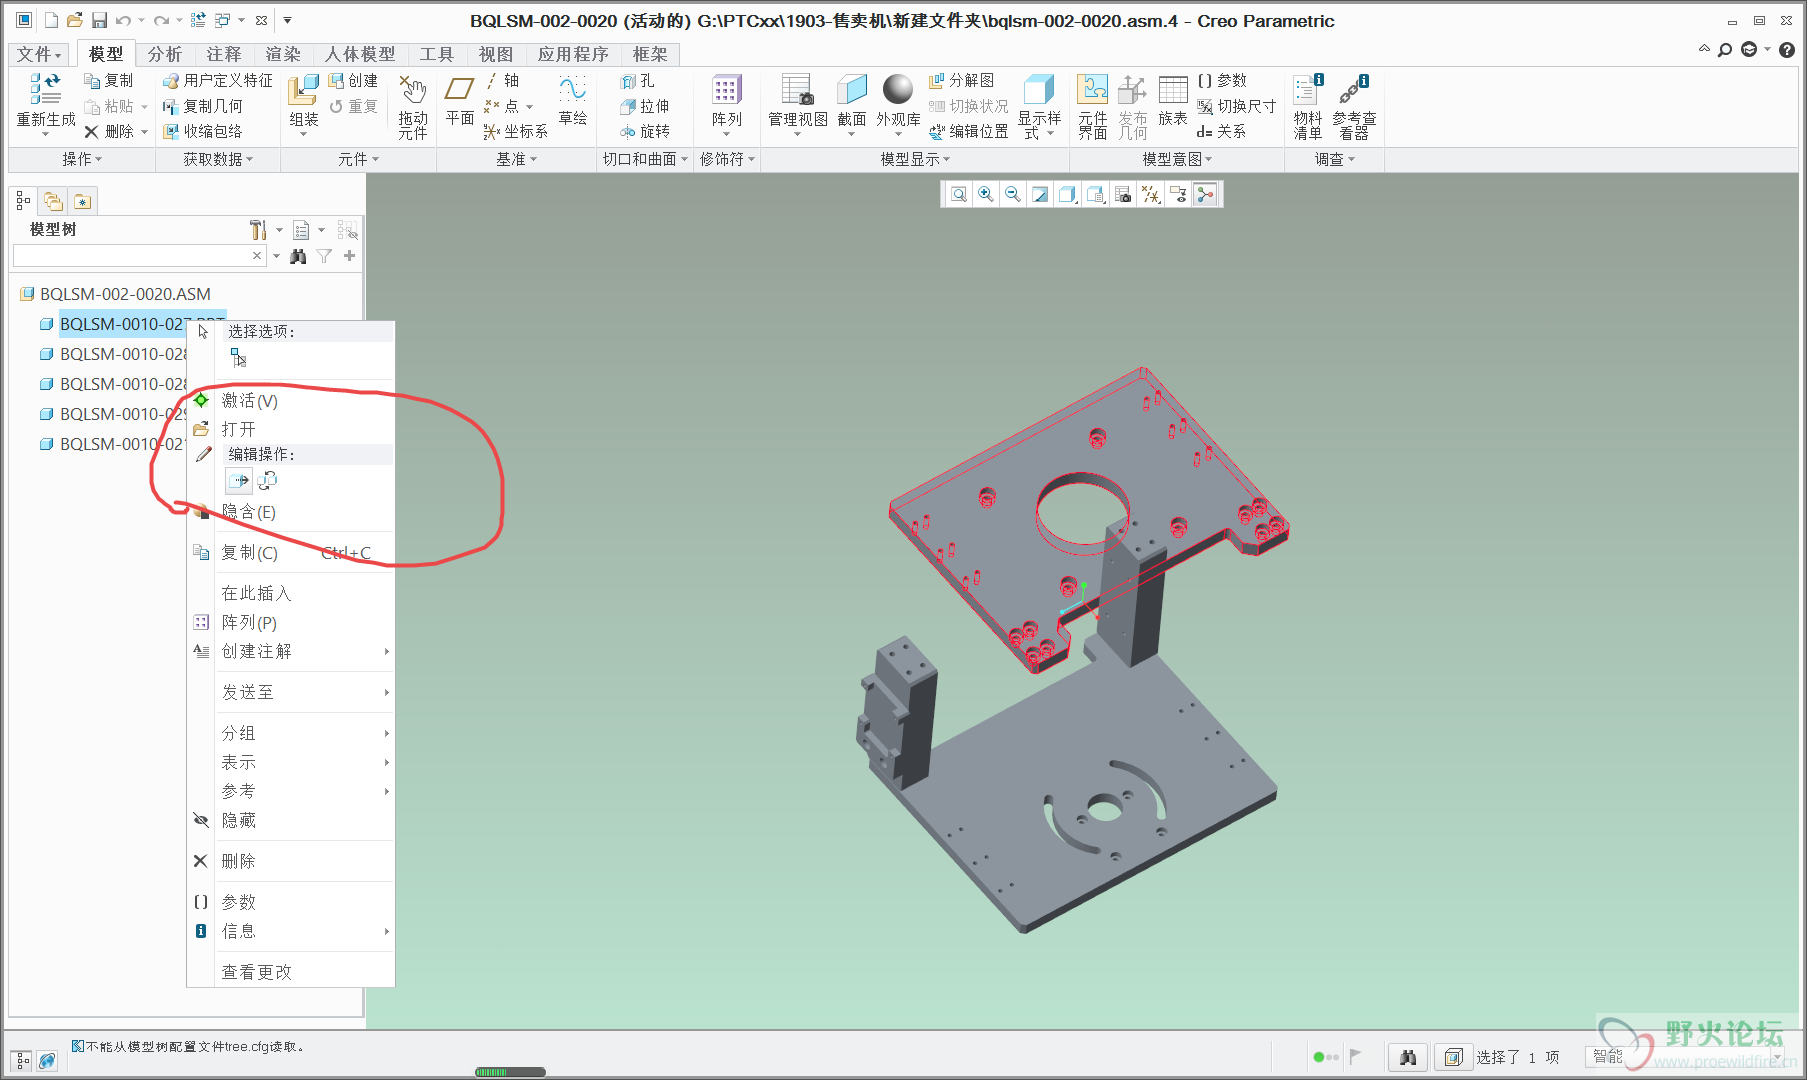Click the Edit Definition icon under 编辑操作
1807x1080 pixels.
[x=239, y=481]
